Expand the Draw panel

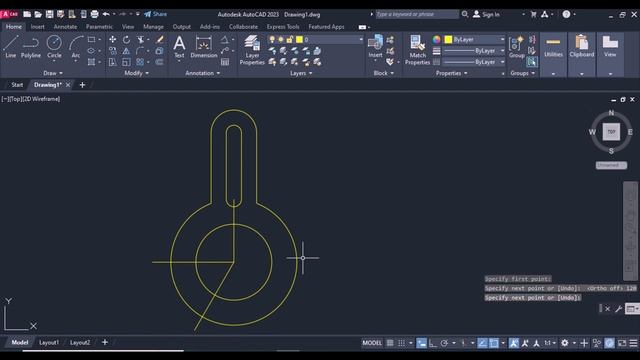(x=53, y=73)
